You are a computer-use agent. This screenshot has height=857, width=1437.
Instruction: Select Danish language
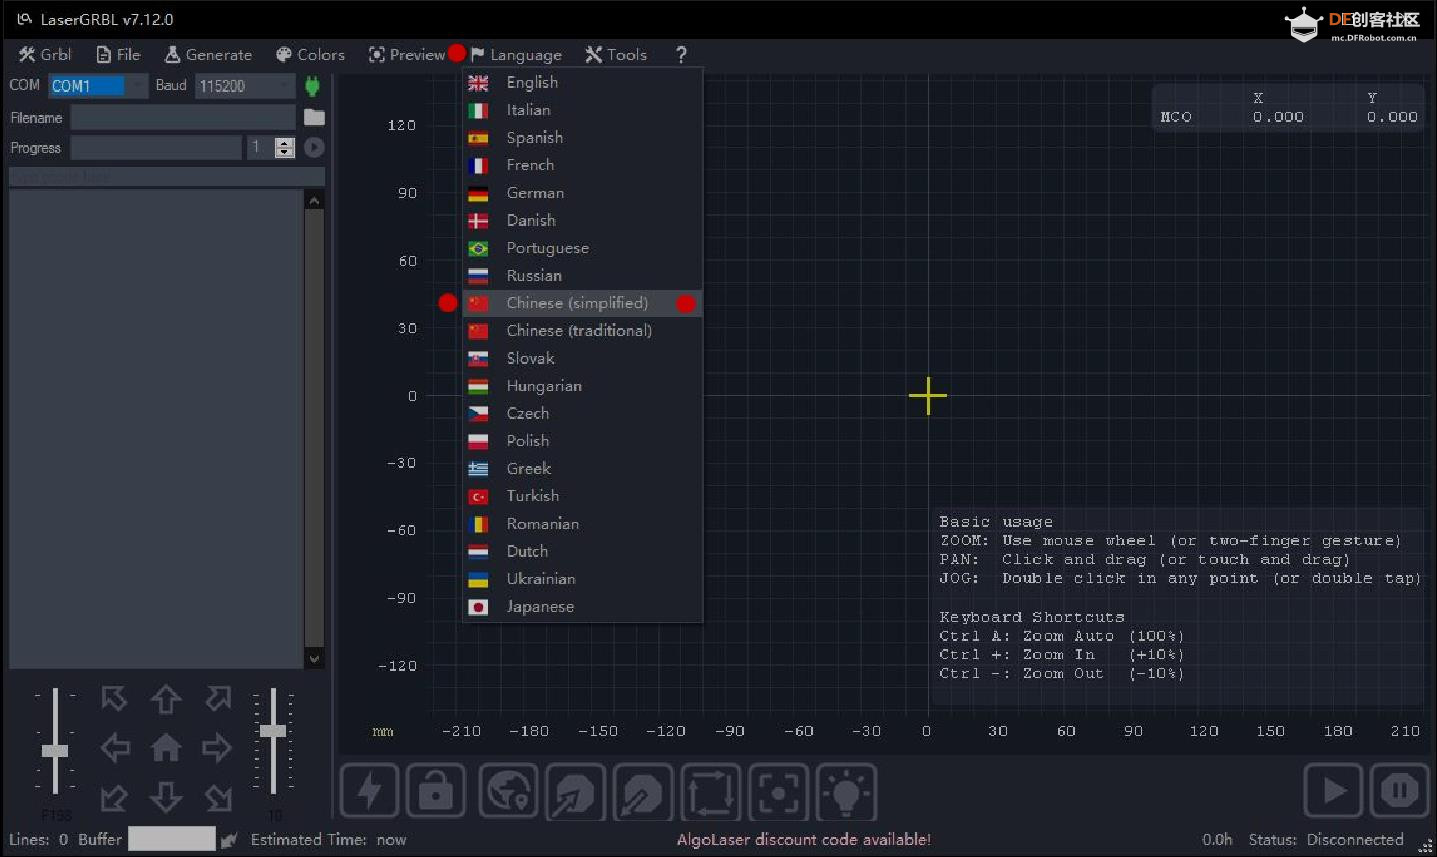pyautogui.click(x=583, y=220)
